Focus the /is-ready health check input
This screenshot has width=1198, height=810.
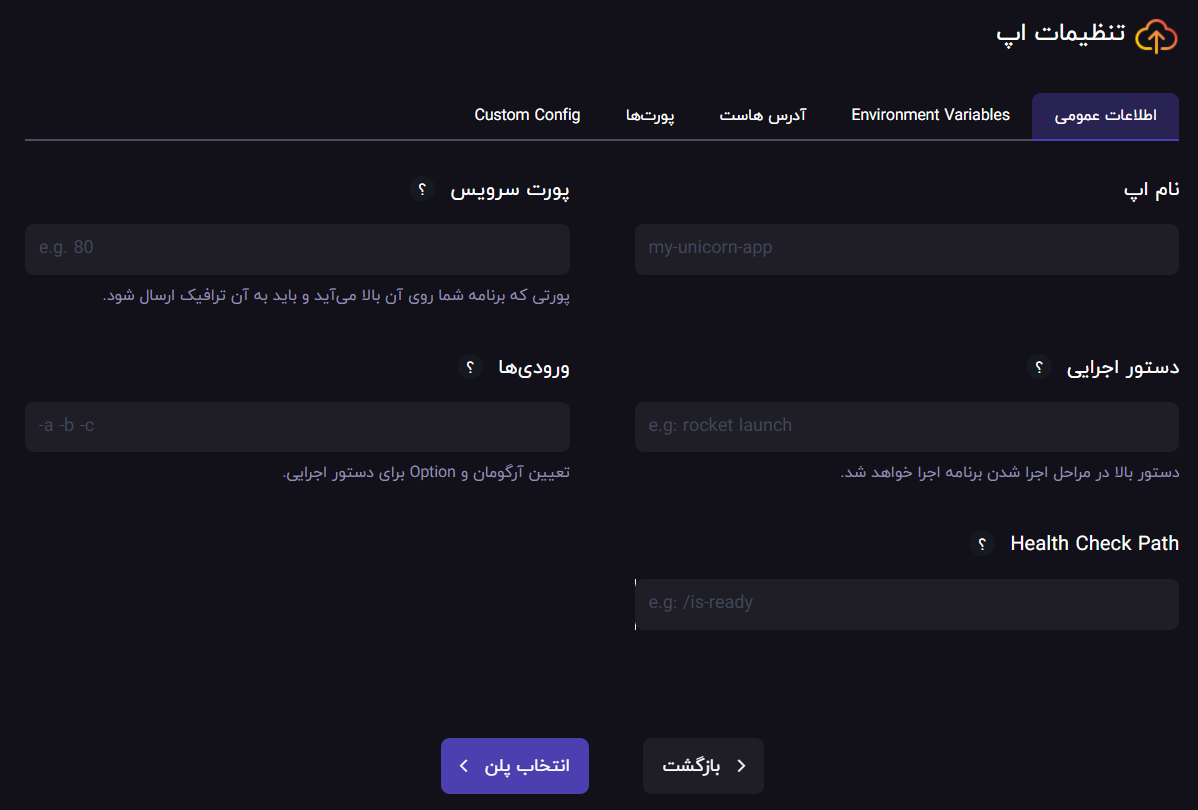coord(906,604)
